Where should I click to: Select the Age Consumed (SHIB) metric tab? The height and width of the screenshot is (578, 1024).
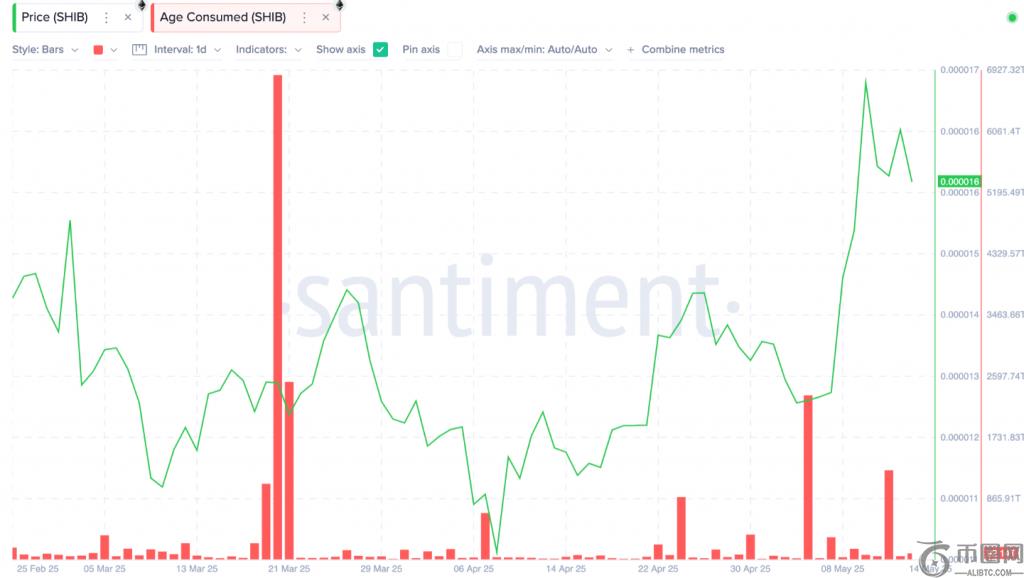(x=223, y=17)
